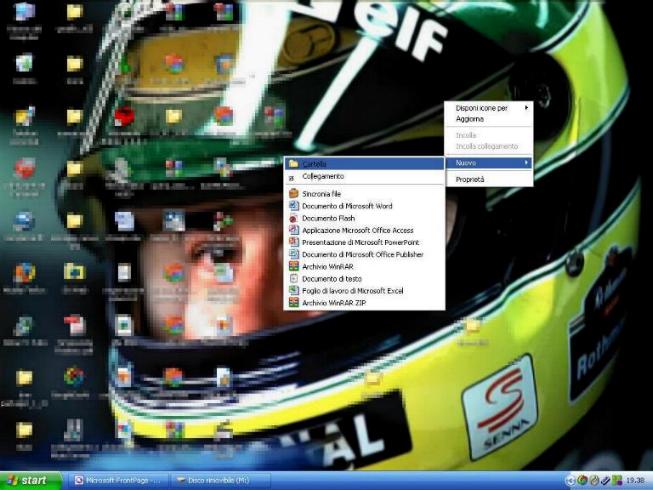Show hidden tray icons arrow
This screenshot has width=653, height=490.
[571, 481]
